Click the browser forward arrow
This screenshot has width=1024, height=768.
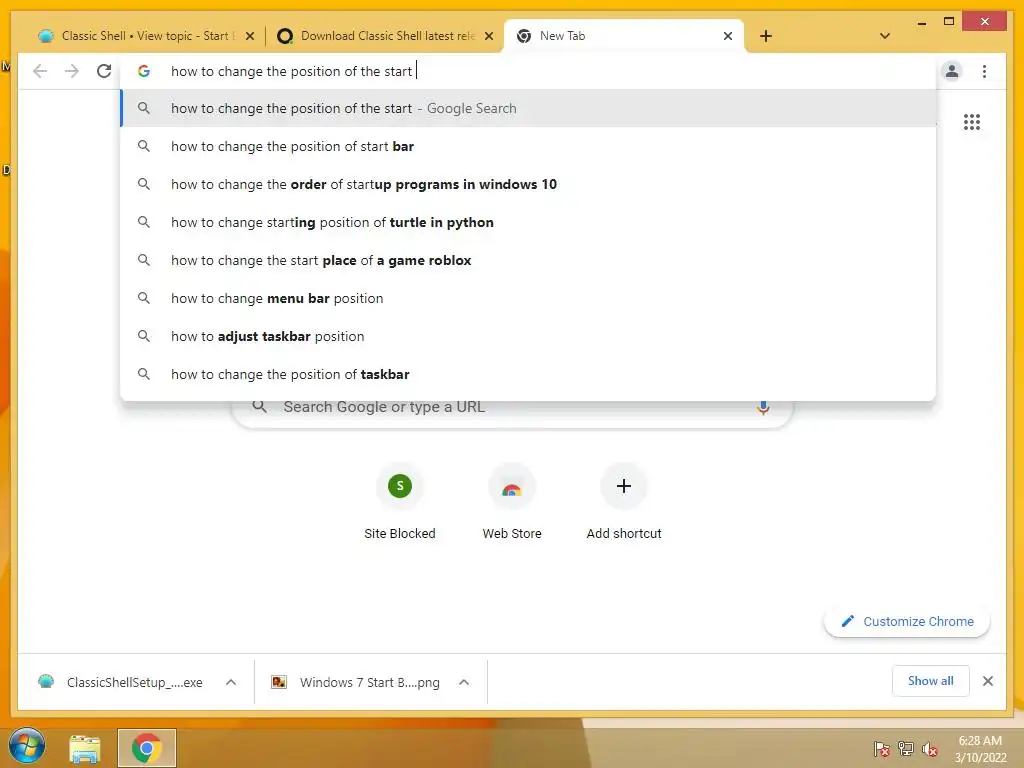point(72,71)
